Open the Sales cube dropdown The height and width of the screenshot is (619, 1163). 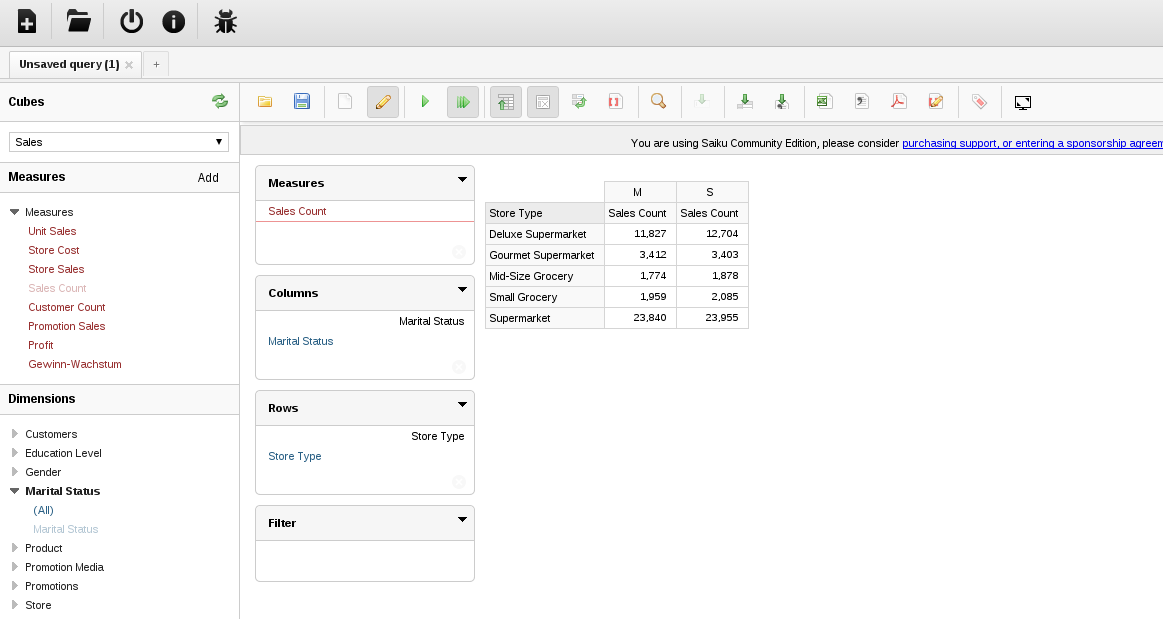[119, 142]
